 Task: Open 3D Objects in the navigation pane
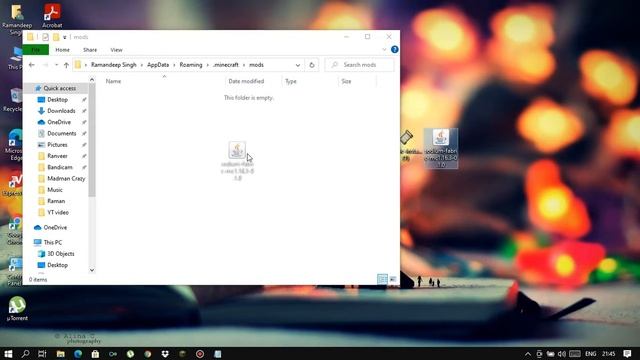[61, 254]
